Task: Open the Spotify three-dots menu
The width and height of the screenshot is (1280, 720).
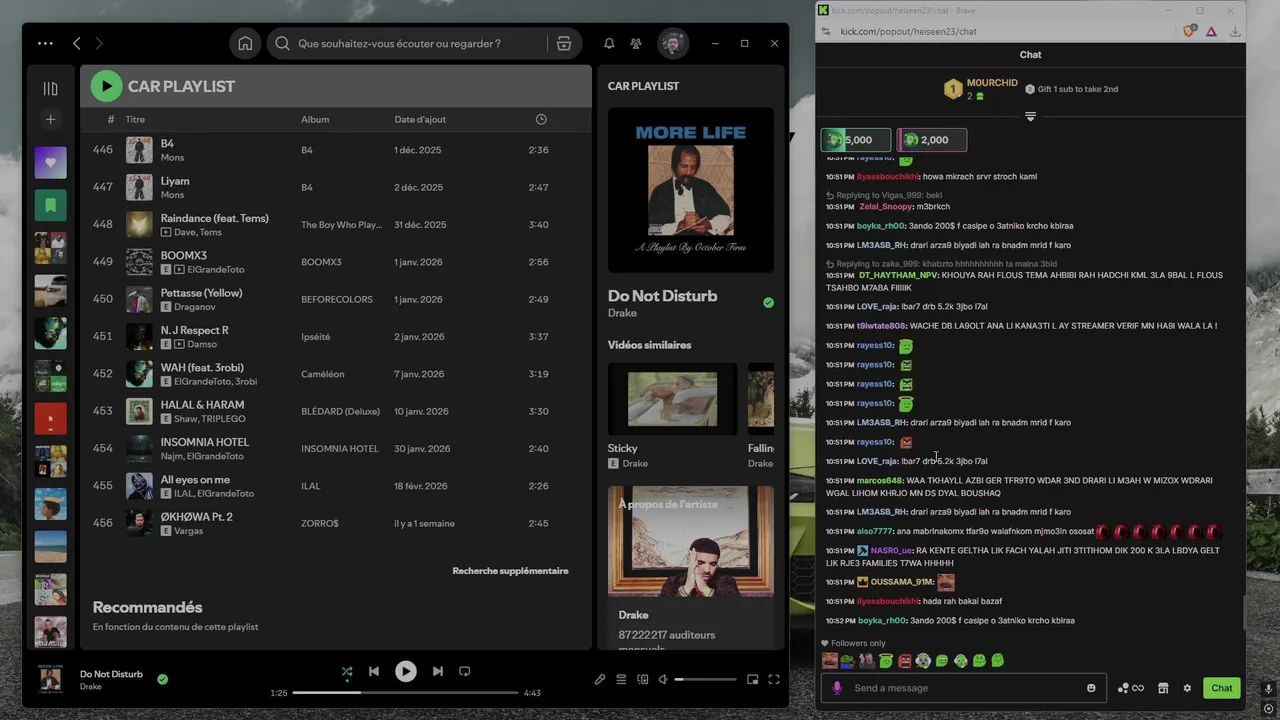Action: [45, 44]
